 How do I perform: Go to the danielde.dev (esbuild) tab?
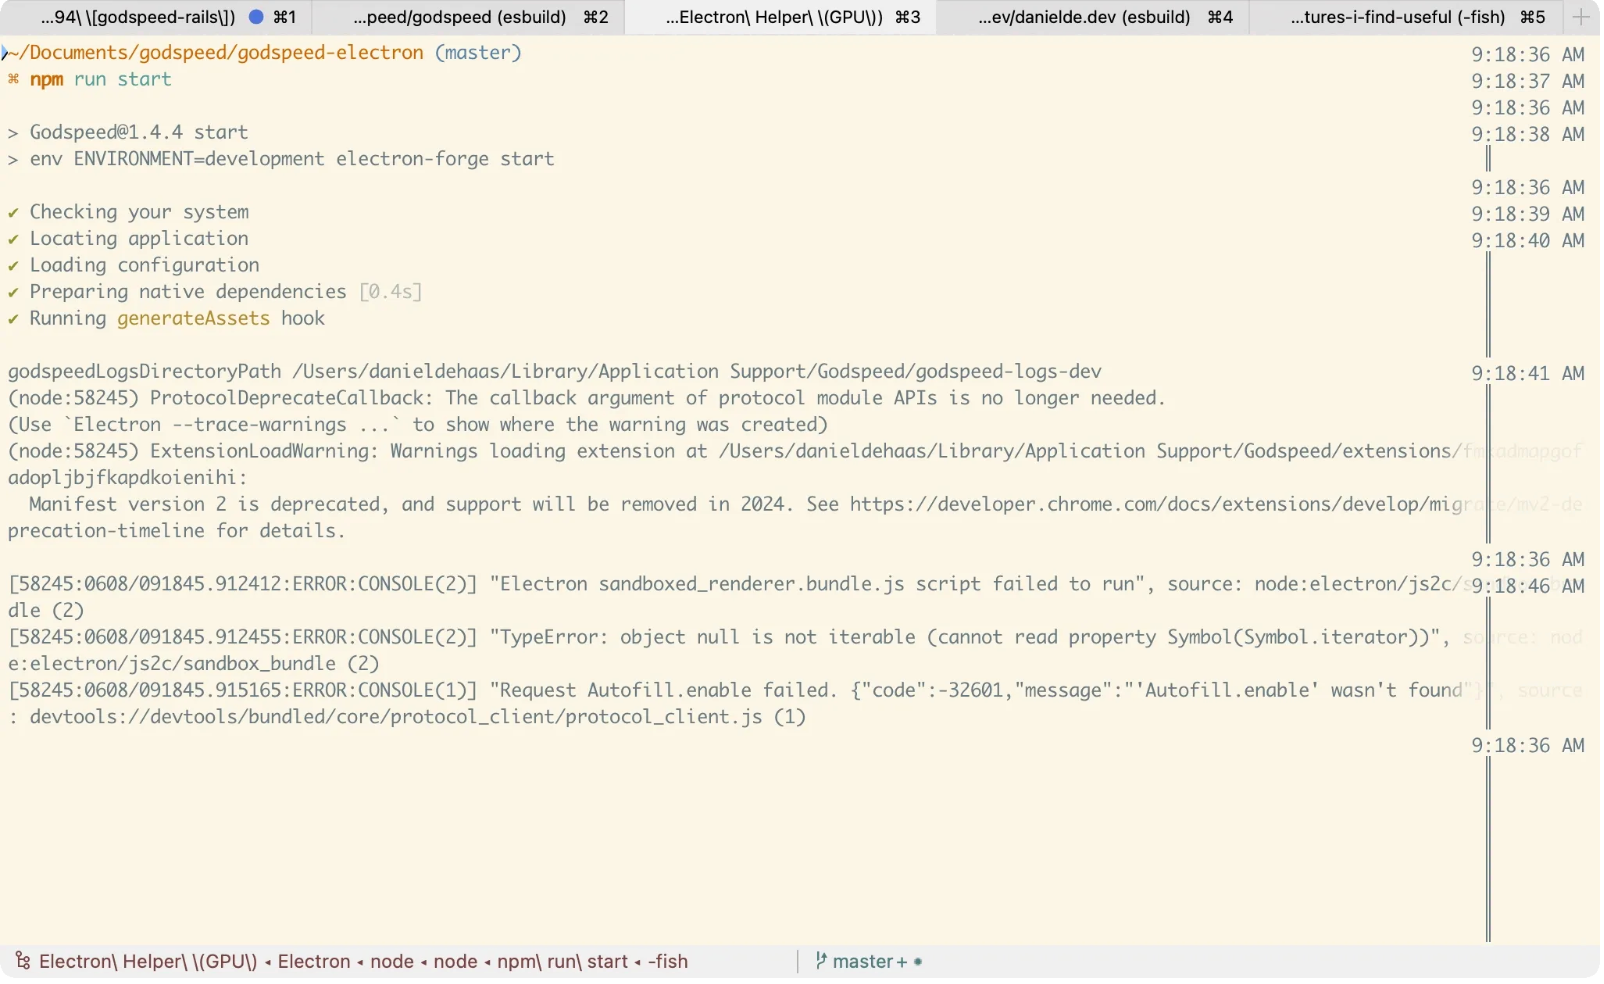click(1093, 17)
